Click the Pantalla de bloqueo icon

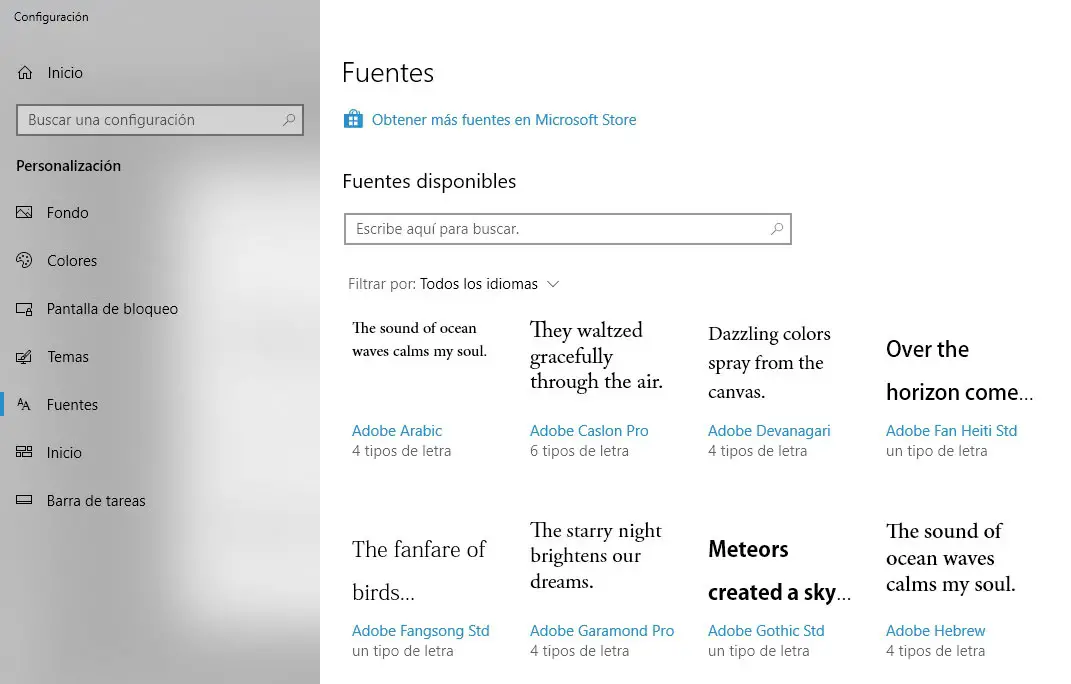tap(24, 309)
